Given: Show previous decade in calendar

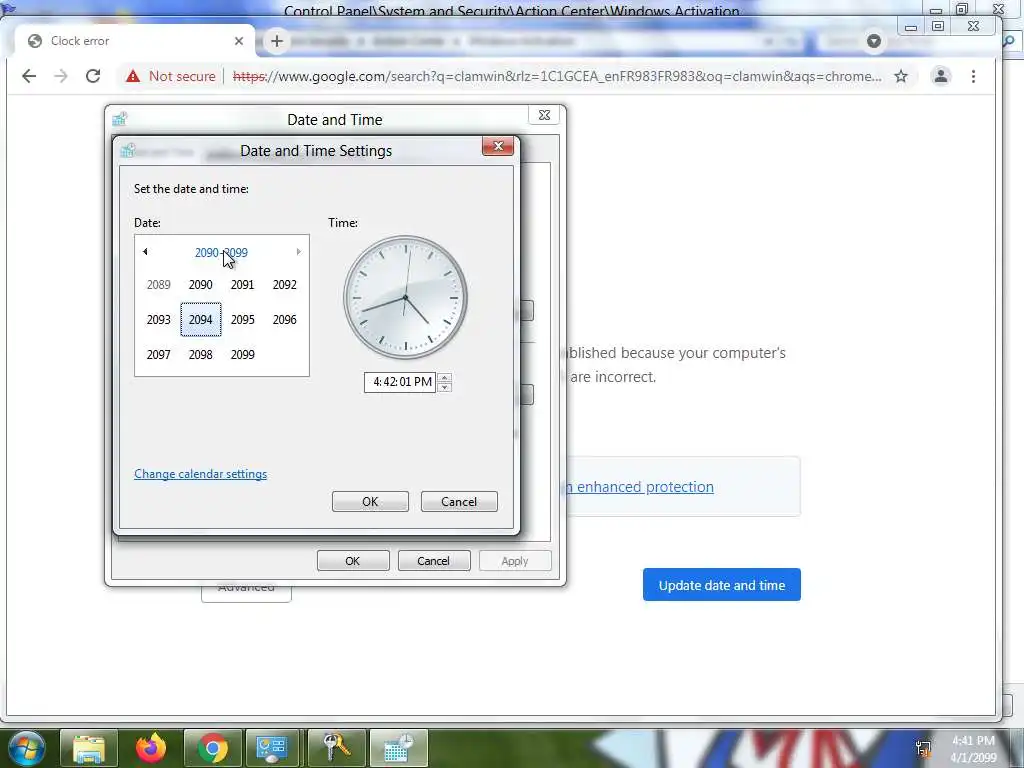Looking at the screenshot, I should coord(145,251).
